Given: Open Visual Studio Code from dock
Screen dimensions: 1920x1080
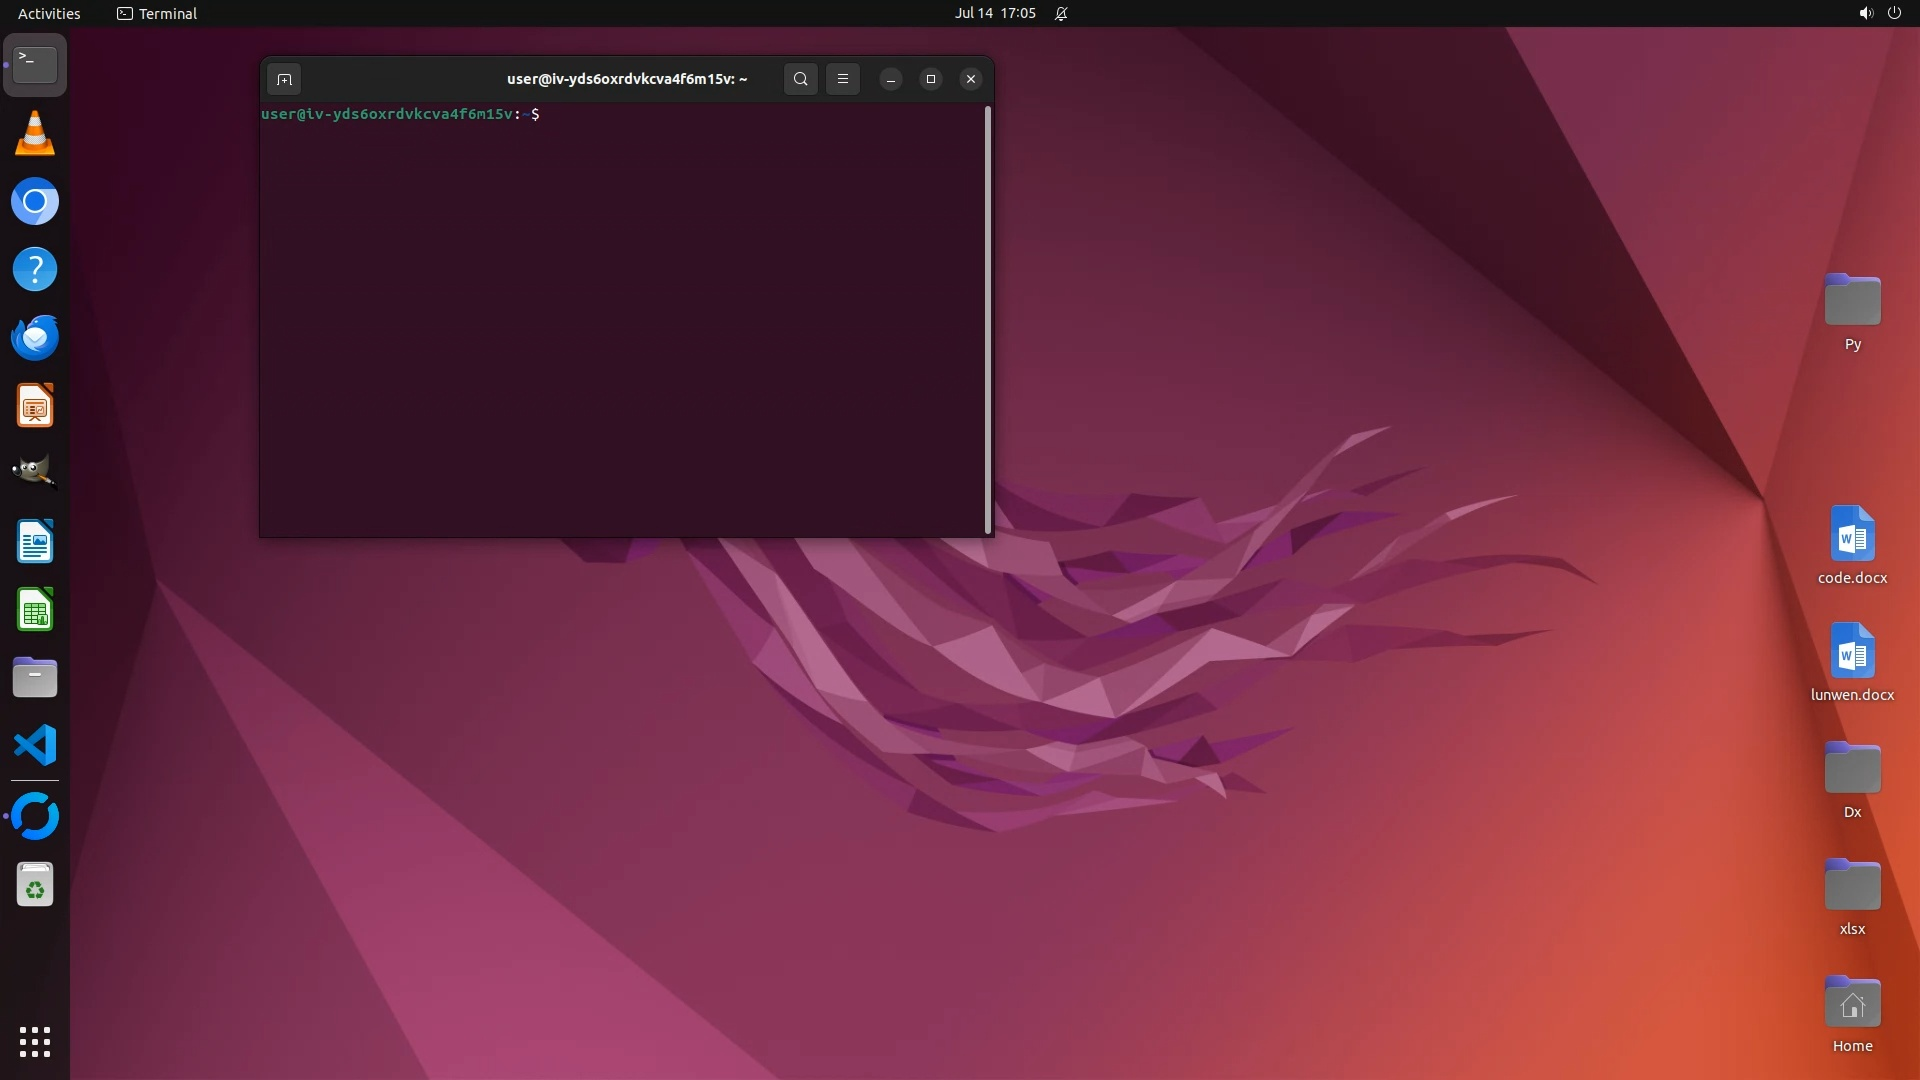Looking at the screenshot, I should coord(35,745).
